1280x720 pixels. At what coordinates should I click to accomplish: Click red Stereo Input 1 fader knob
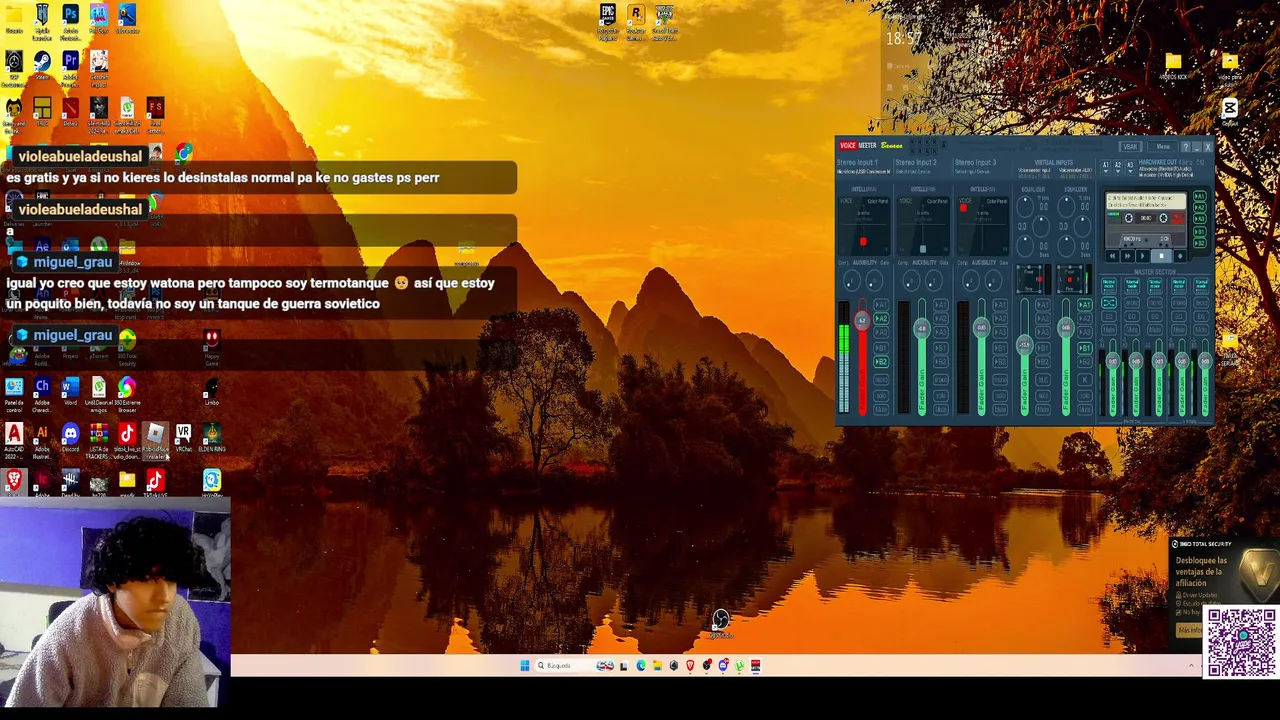coord(862,319)
